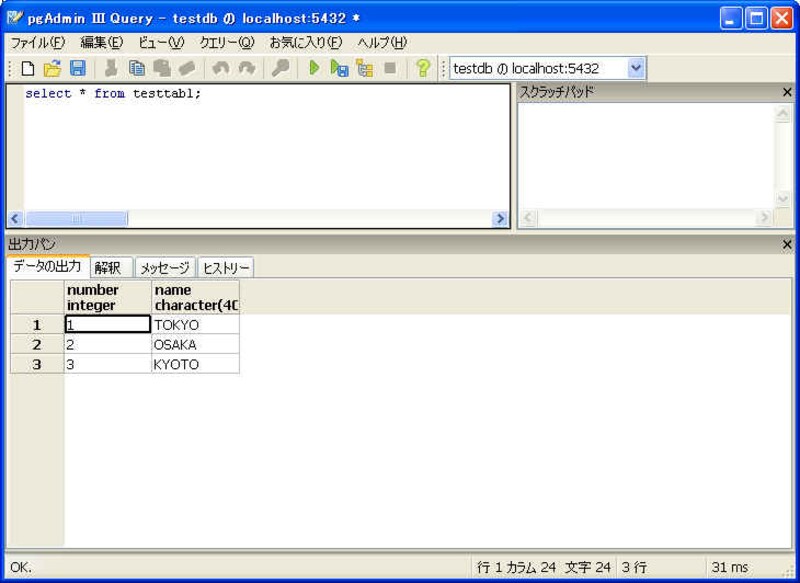Open the database connection dropdown
This screenshot has height=583, width=800.
(636, 69)
